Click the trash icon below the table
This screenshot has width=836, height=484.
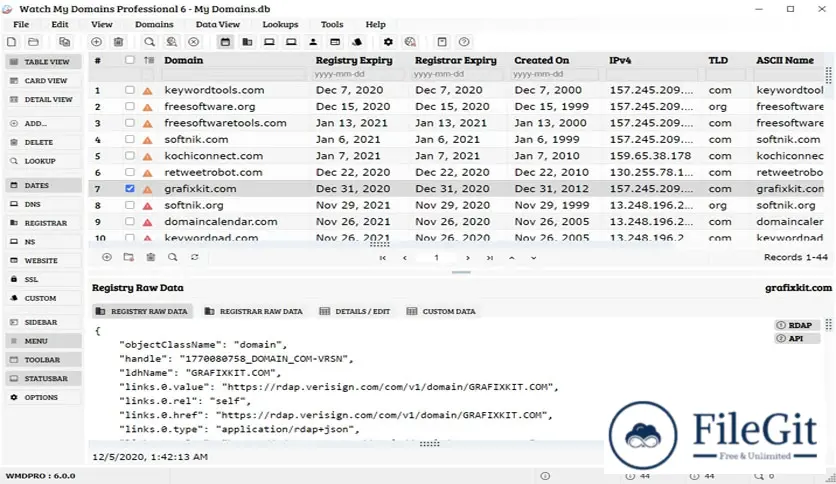coord(151,257)
